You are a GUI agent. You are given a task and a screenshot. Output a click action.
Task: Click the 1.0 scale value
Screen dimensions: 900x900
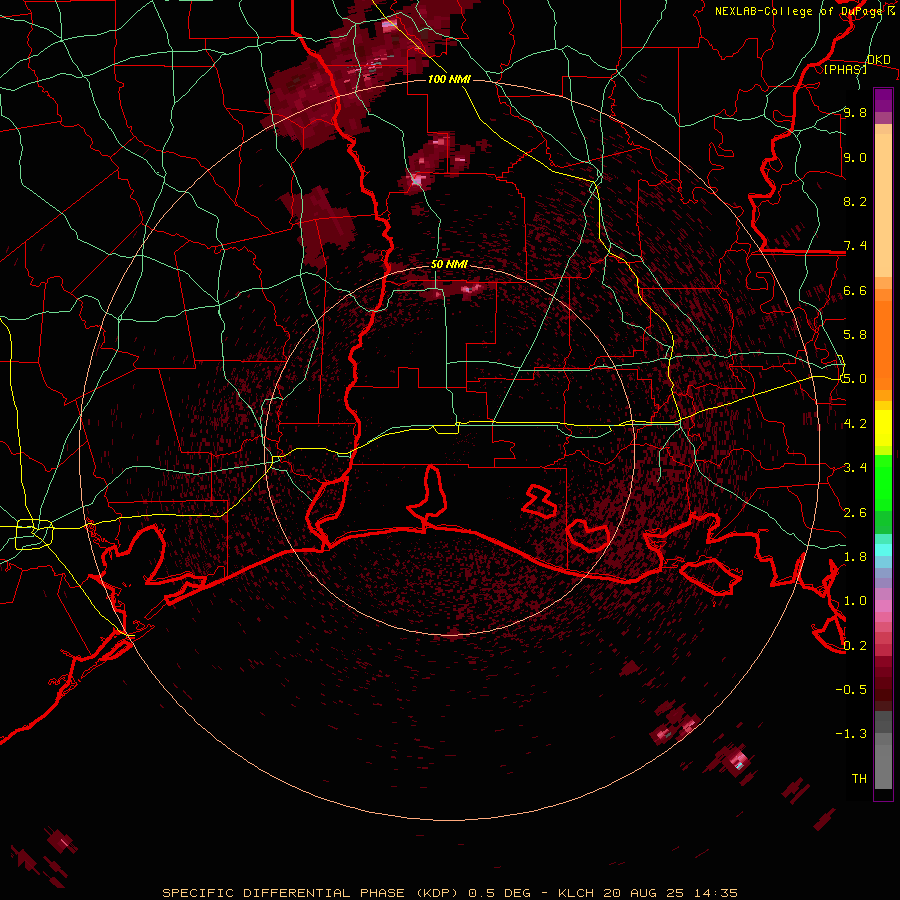point(855,601)
